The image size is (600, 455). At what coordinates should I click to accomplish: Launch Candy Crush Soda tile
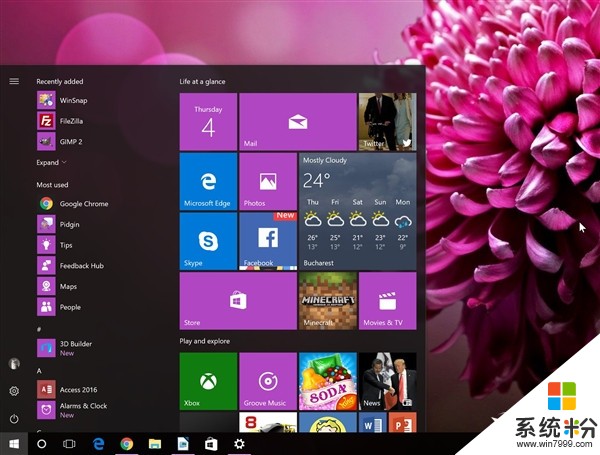tap(328, 381)
